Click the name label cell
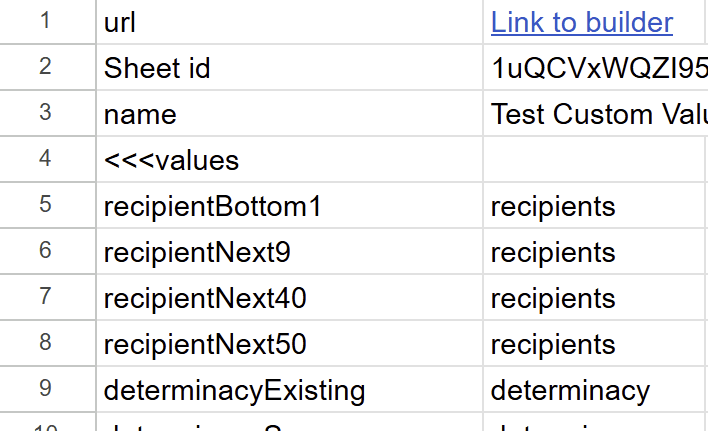This screenshot has width=708, height=431. [289, 113]
